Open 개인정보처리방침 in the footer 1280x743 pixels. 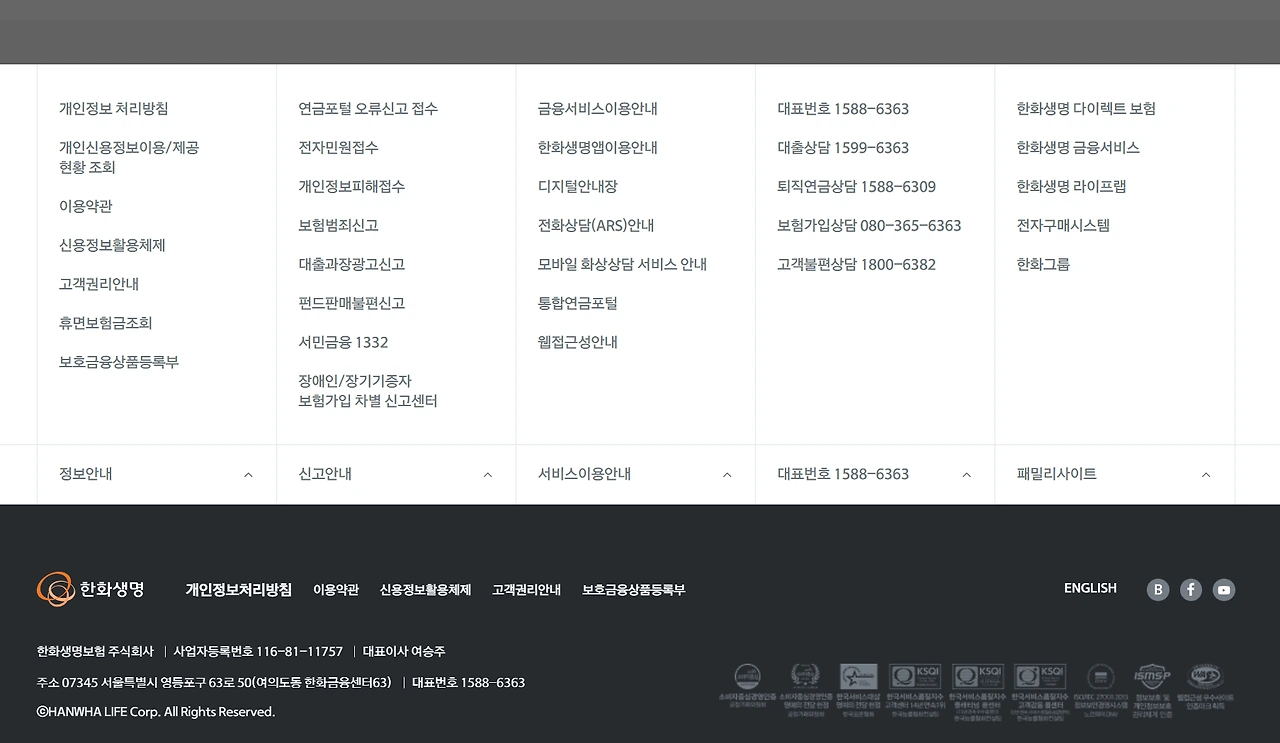coord(239,590)
